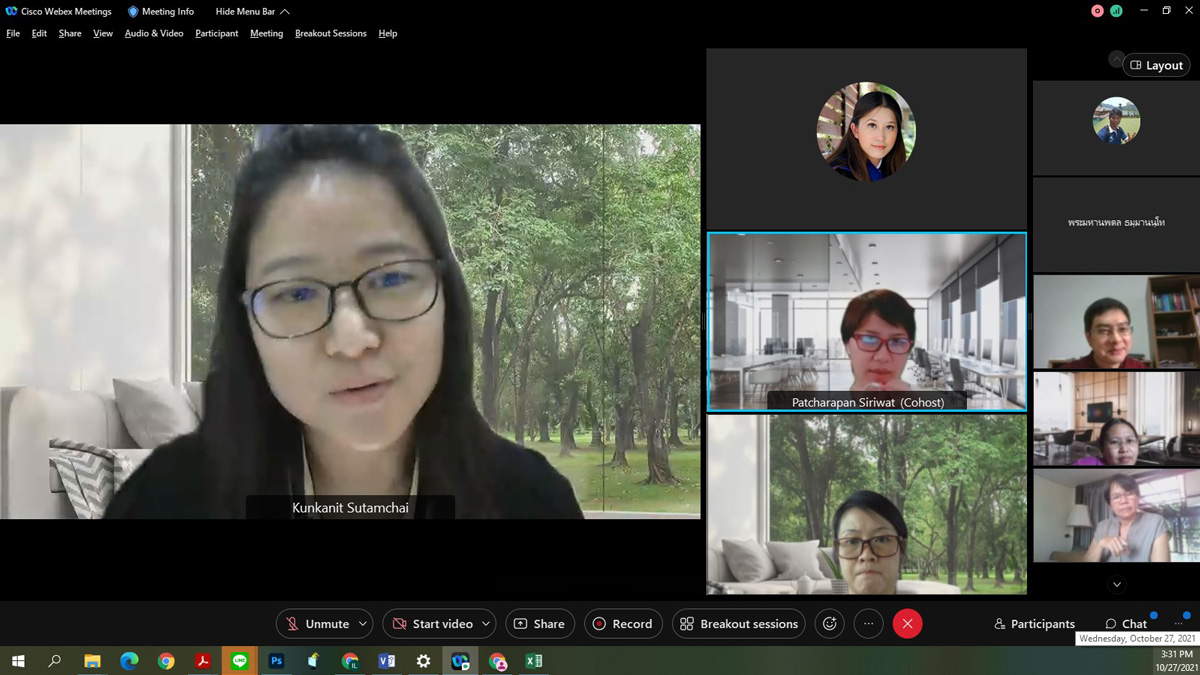Start recording the meeting

tap(623, 624)
